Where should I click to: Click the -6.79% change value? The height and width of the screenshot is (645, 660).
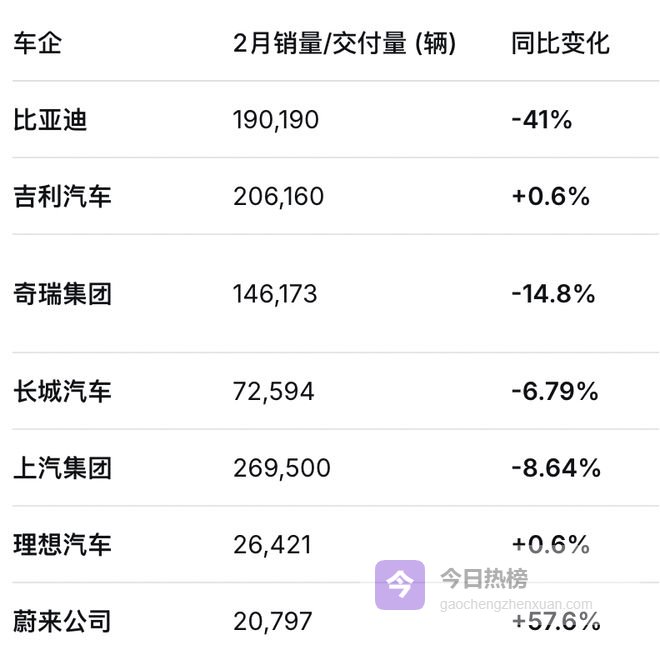555,391
